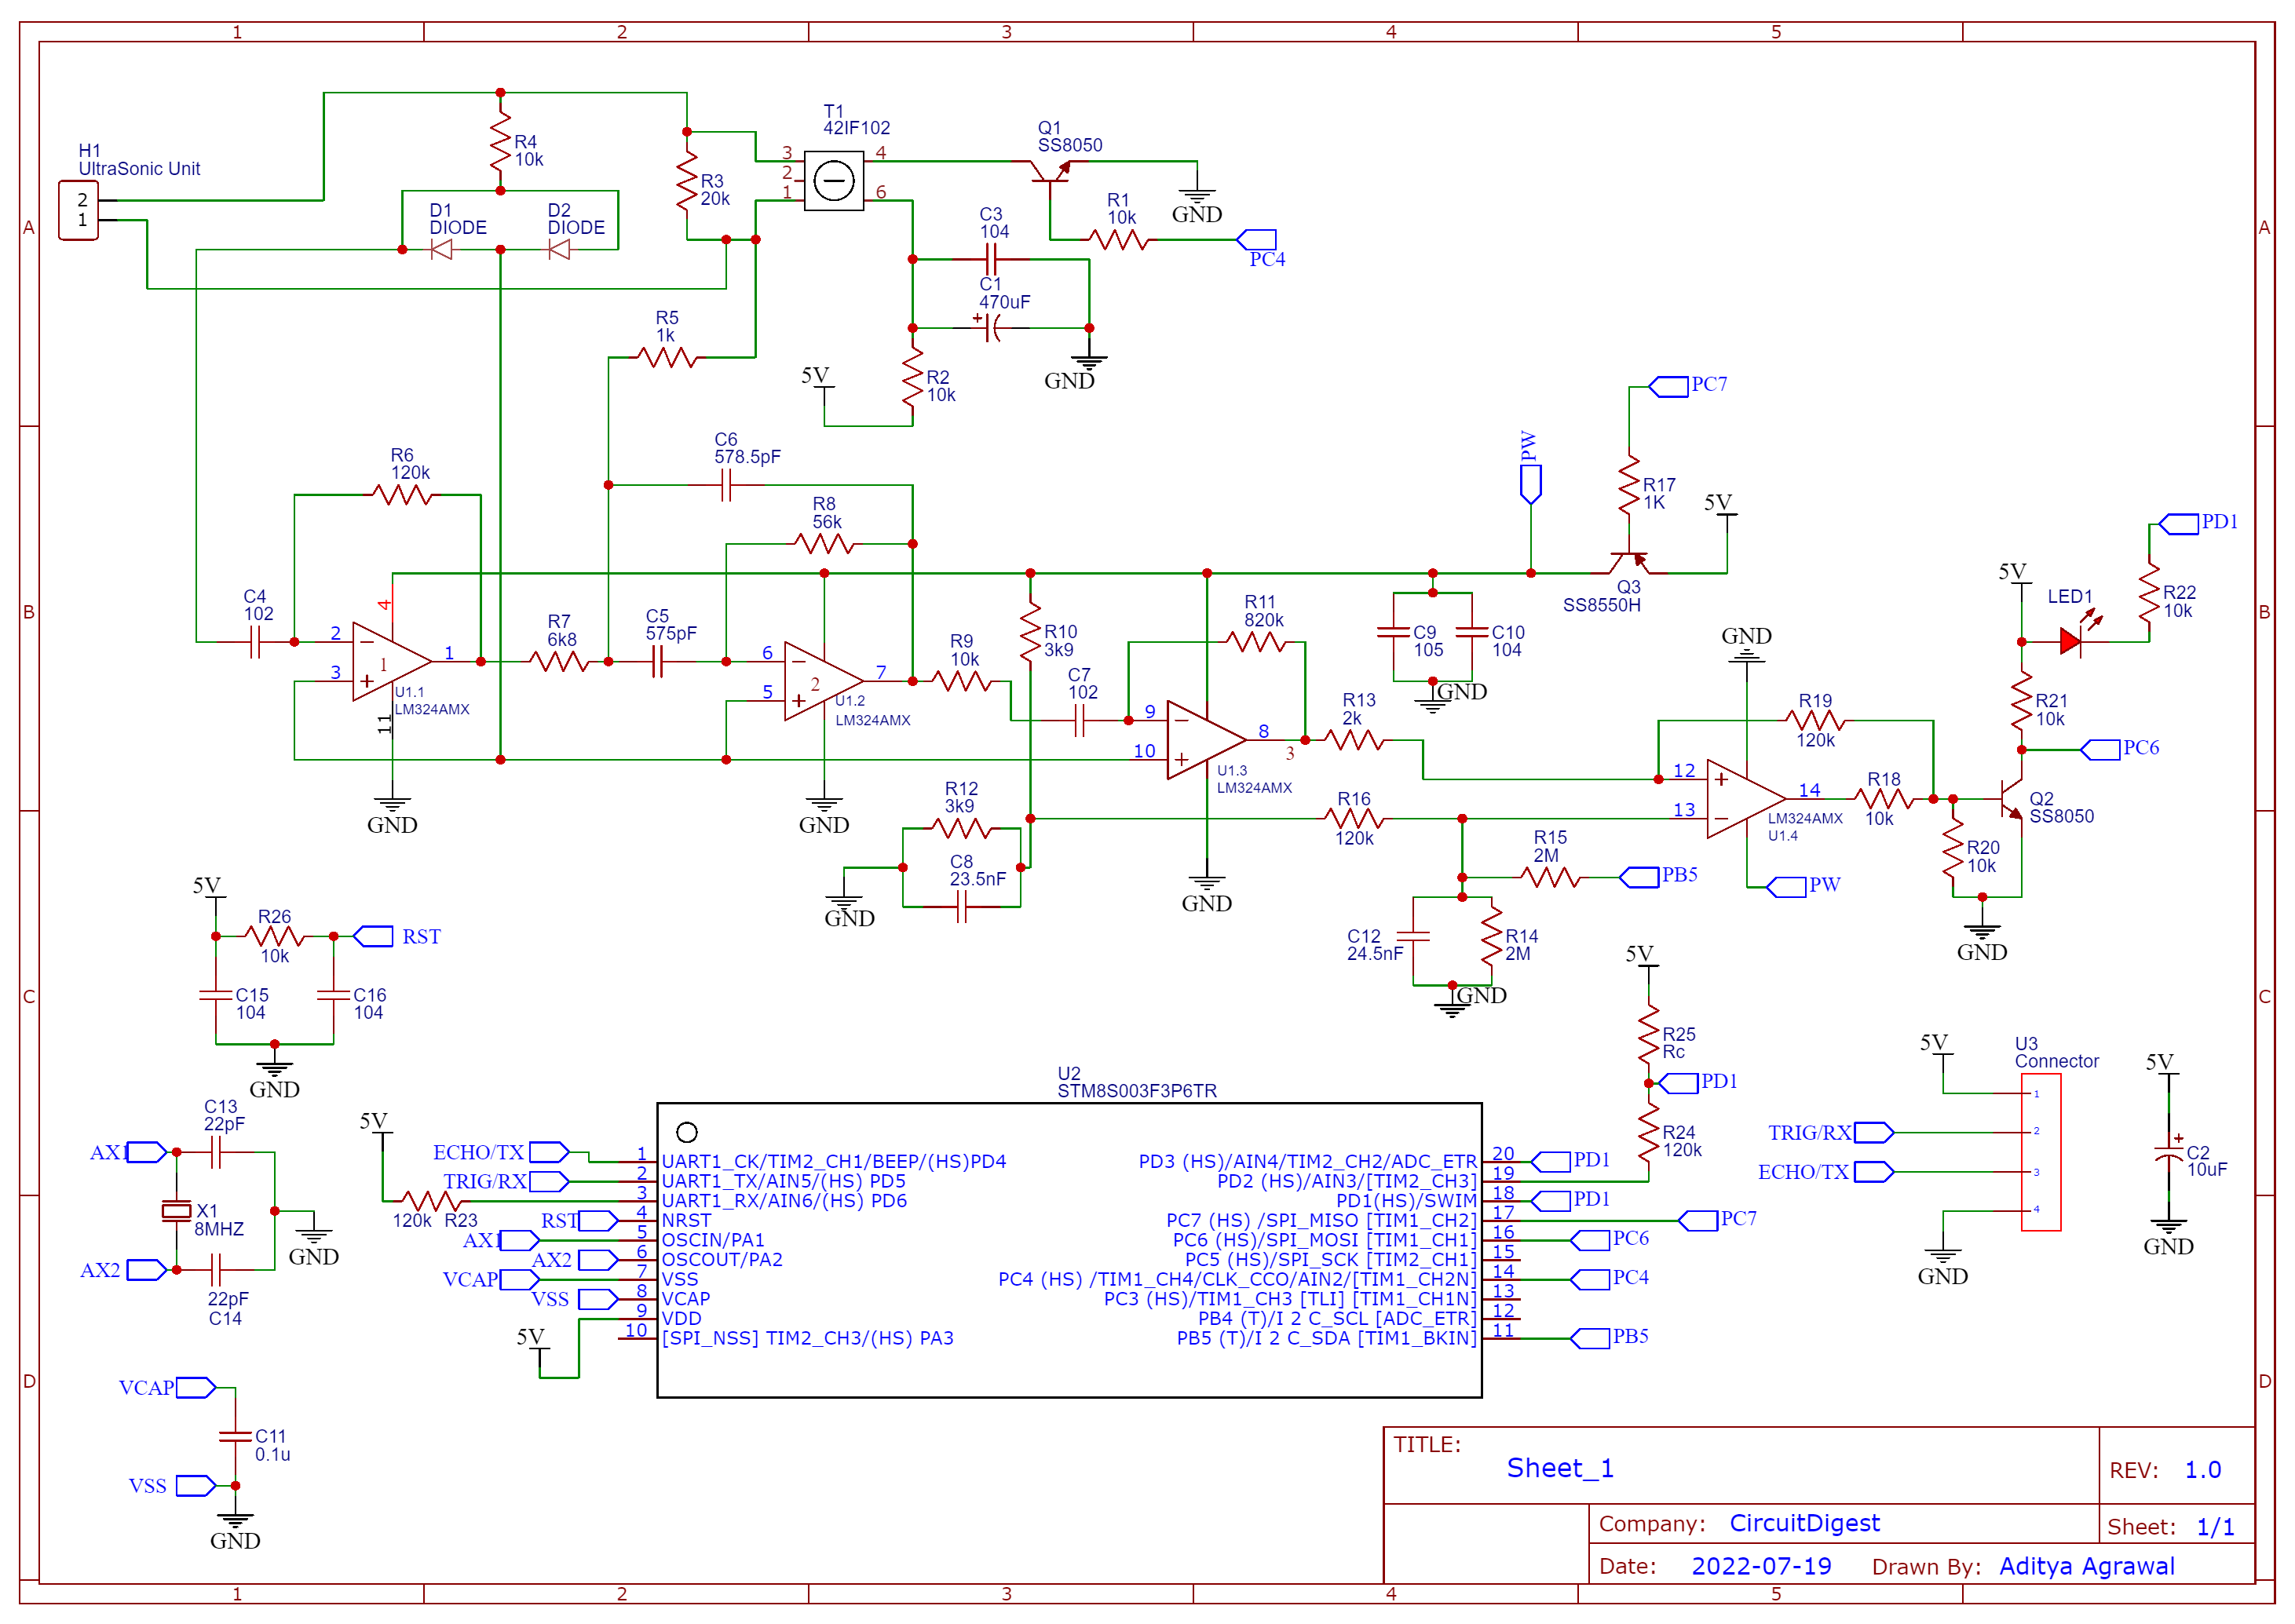Click the ECHO/TX flag at U2 pin 1

point(548,1152)
